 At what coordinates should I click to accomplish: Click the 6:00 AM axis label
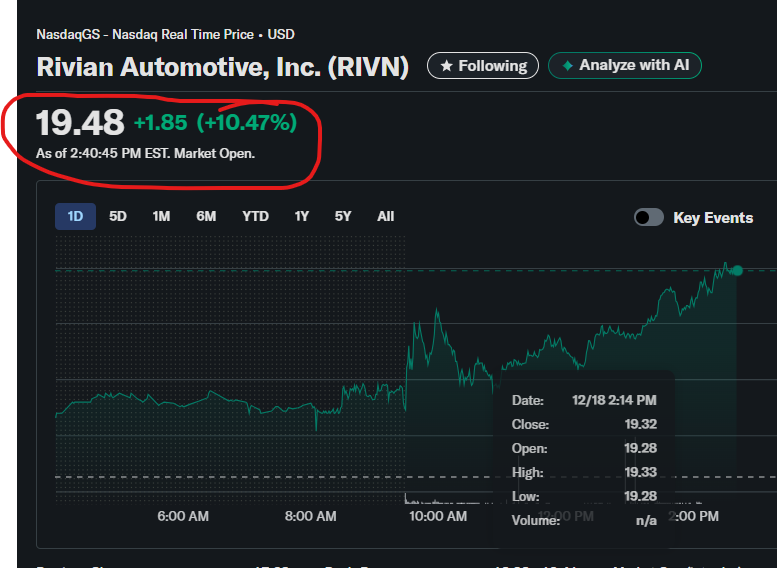click(x=183, y=516)
